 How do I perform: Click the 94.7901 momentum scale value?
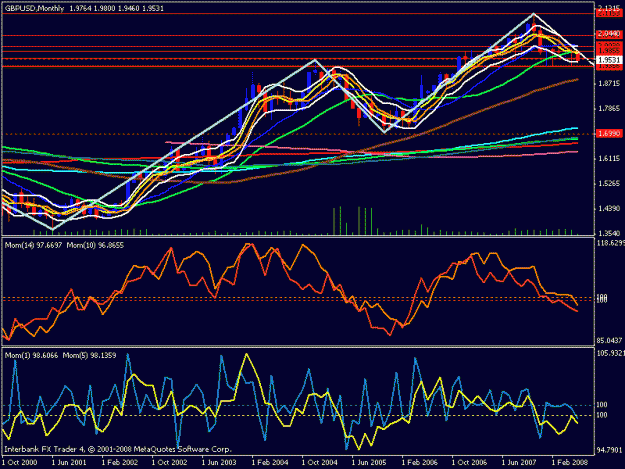point(610,450)
